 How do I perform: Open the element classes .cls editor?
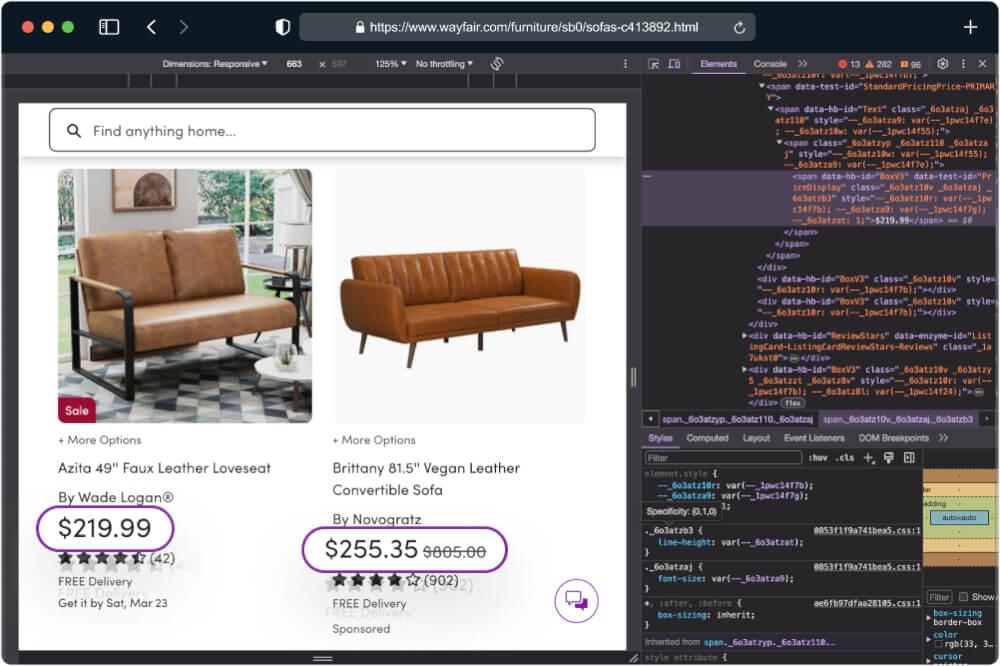[843, 456]
